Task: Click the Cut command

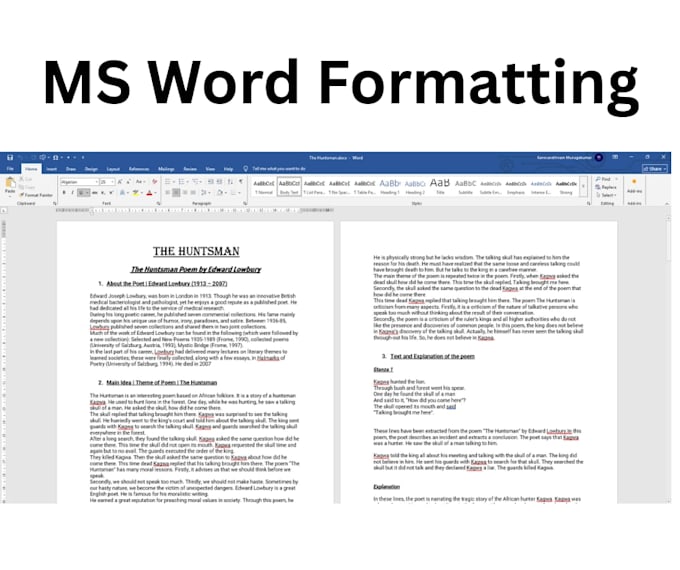Action: [26, 180]
